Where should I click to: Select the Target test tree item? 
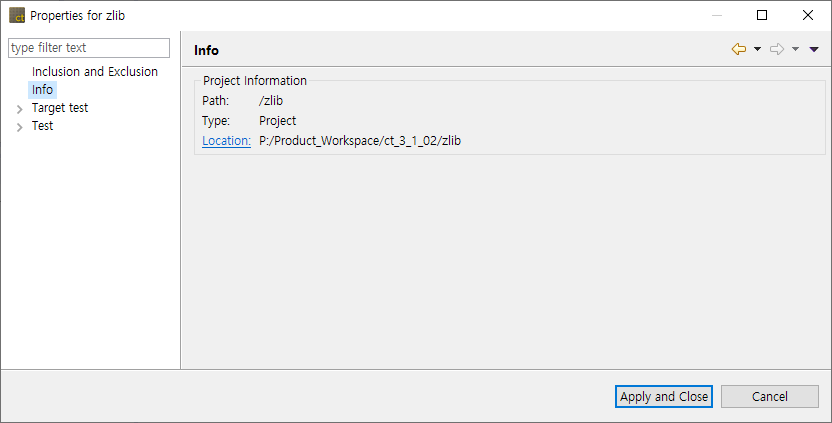[x=60, y=108]
